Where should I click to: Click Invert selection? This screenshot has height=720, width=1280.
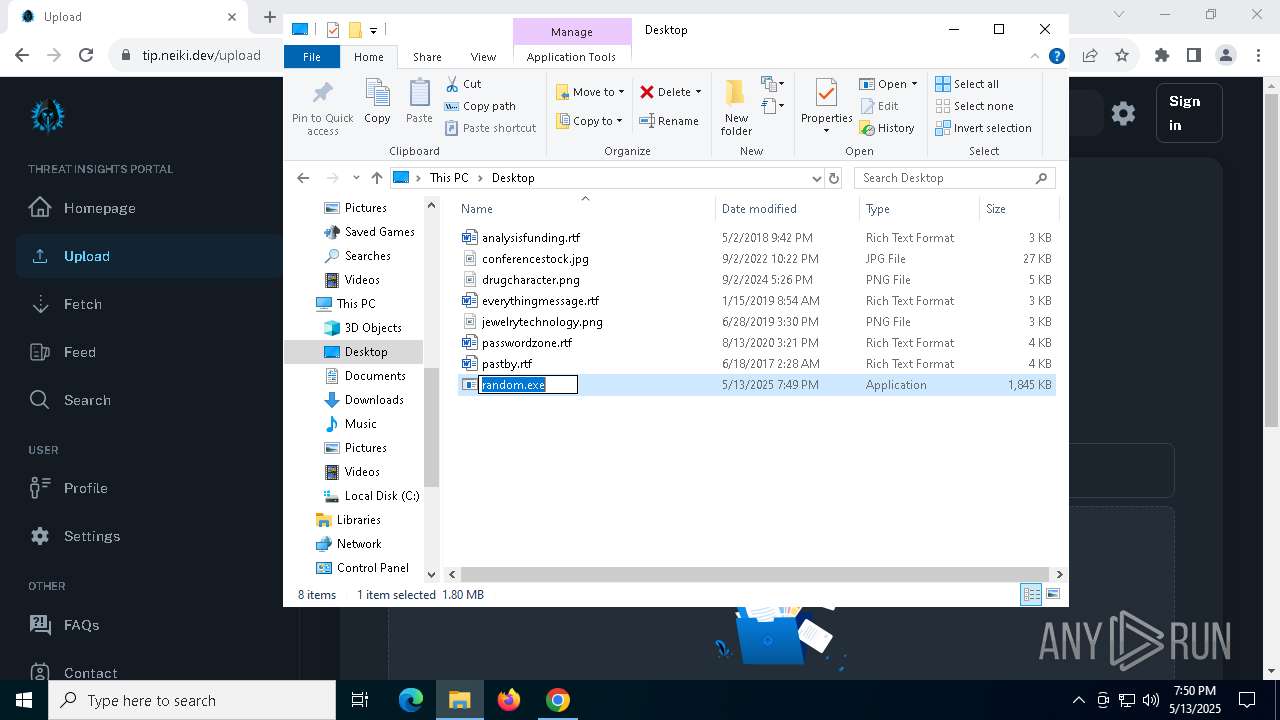pyautogui.click(x=983, y=128)
